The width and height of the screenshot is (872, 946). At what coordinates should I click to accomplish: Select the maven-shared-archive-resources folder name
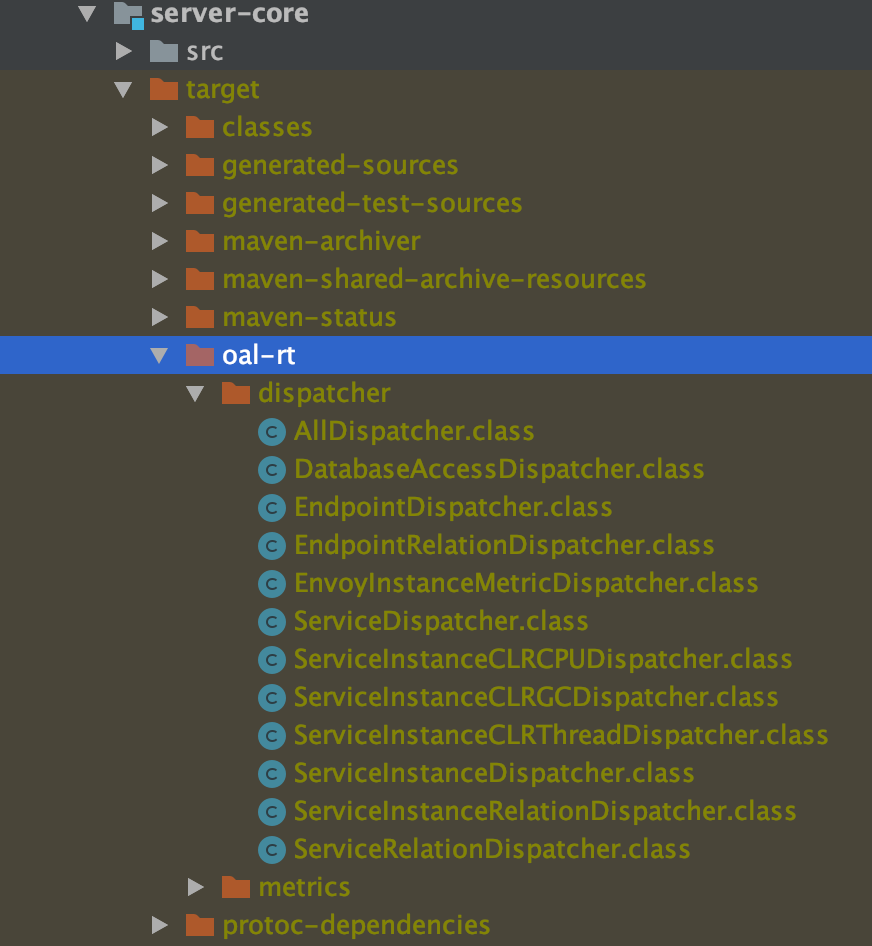click(434, 279)
